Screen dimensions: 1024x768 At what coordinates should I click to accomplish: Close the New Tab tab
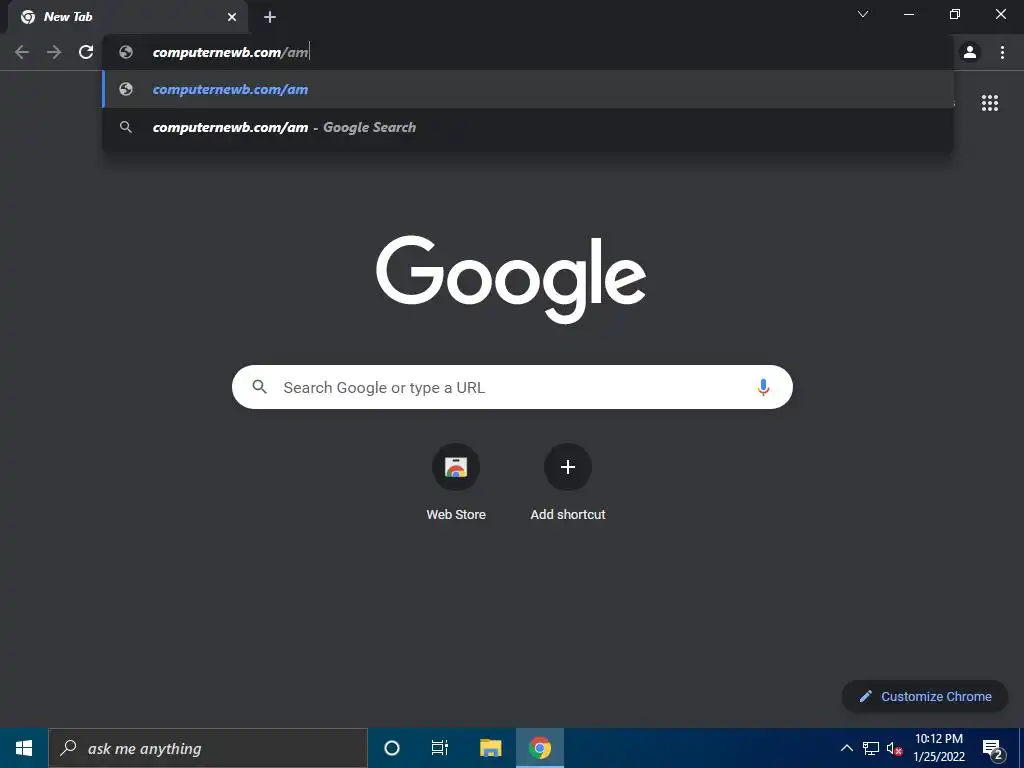click(232, 17)
